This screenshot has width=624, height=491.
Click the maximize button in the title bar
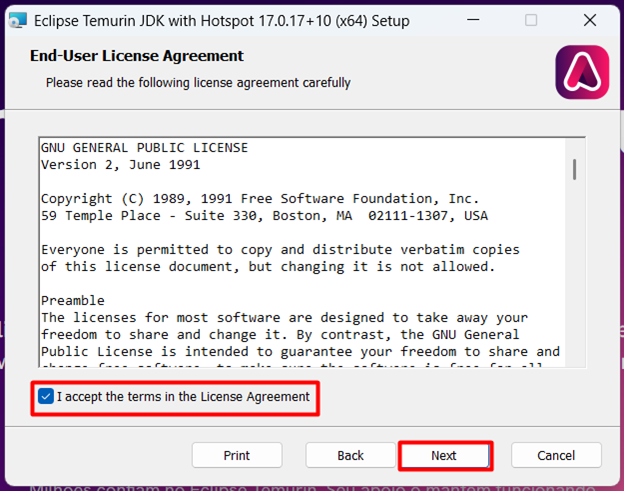click(531, 20)
